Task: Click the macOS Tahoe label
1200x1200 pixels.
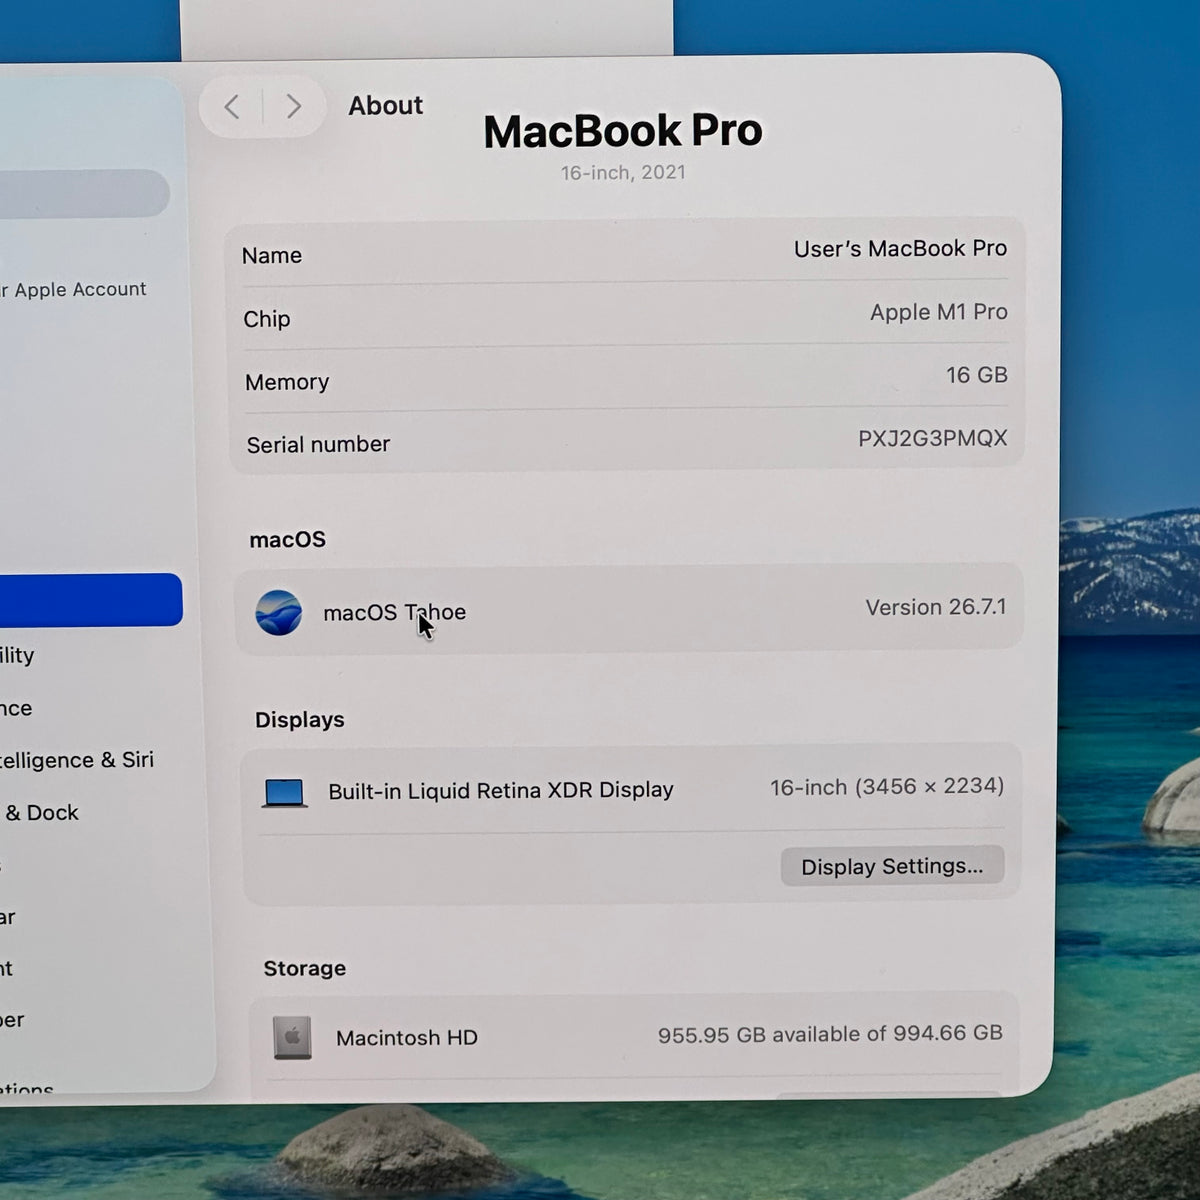Action: [394, 612]
